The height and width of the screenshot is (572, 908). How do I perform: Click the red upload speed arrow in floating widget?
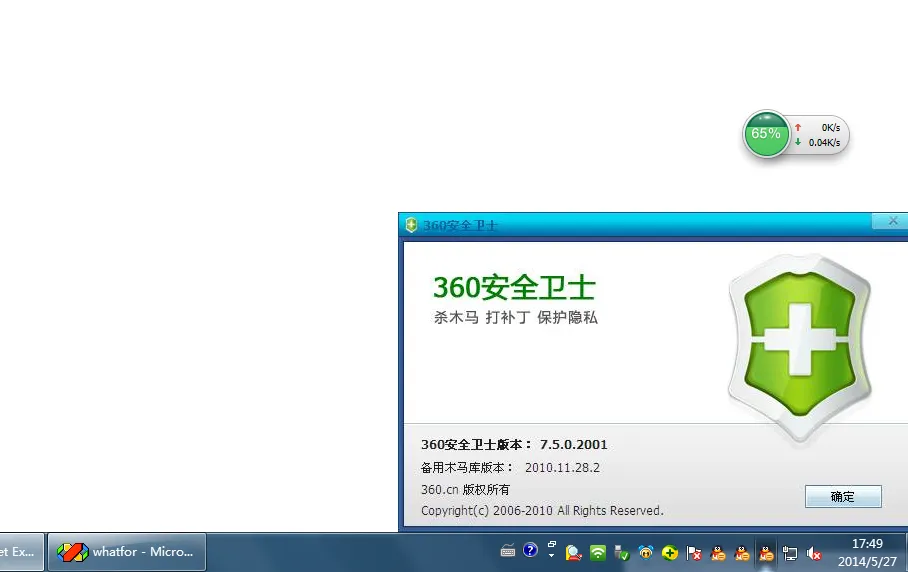point(798,127)
